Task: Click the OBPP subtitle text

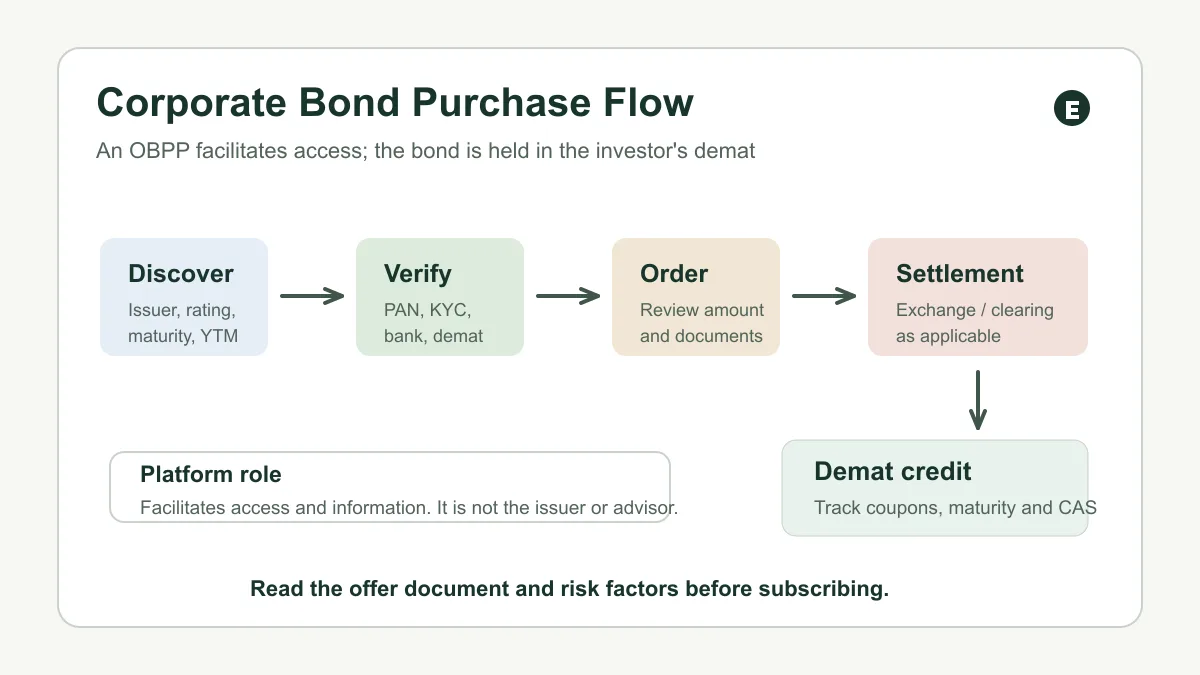Action: coord(426,151)
